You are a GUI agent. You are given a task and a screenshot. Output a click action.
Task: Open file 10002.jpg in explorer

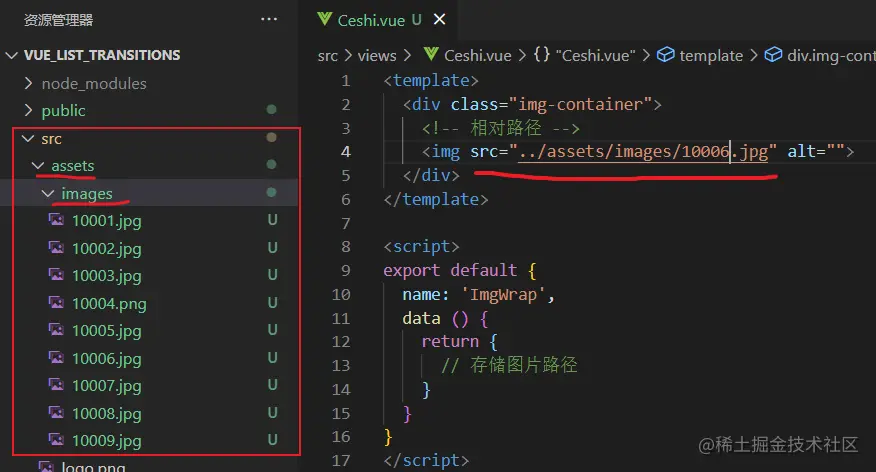(x=107, y=249)
